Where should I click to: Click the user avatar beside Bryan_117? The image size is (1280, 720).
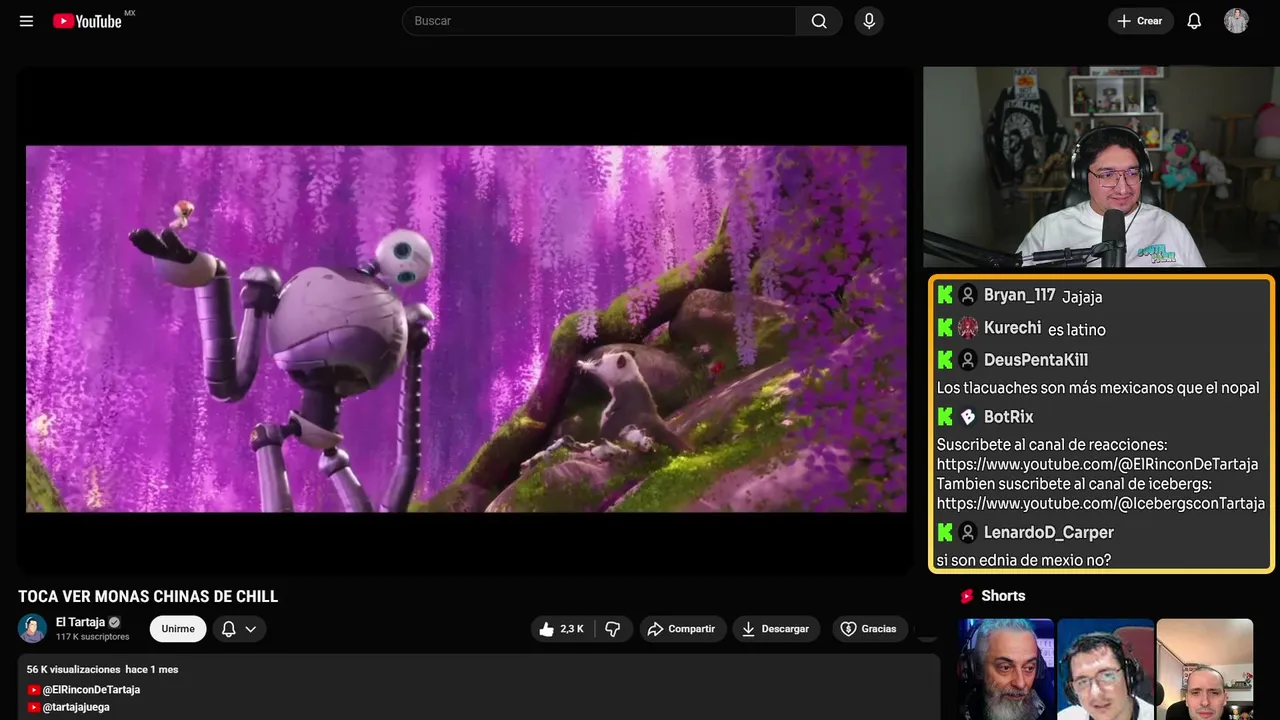(968, 295)
